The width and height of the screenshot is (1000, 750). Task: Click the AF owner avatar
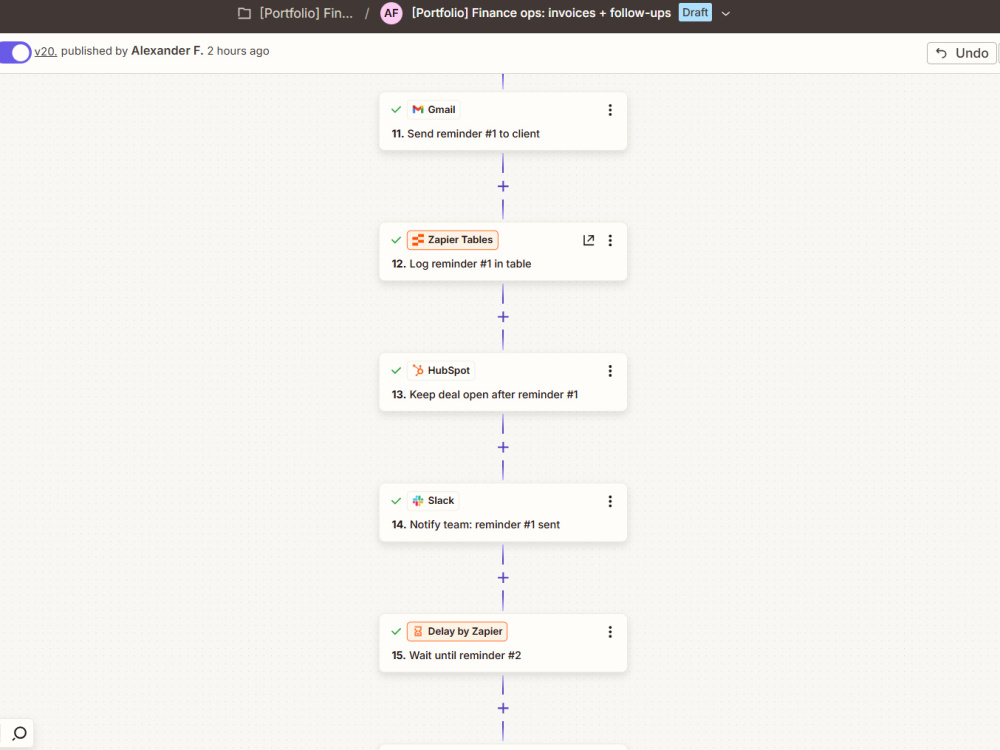click(x=391, y=13)
